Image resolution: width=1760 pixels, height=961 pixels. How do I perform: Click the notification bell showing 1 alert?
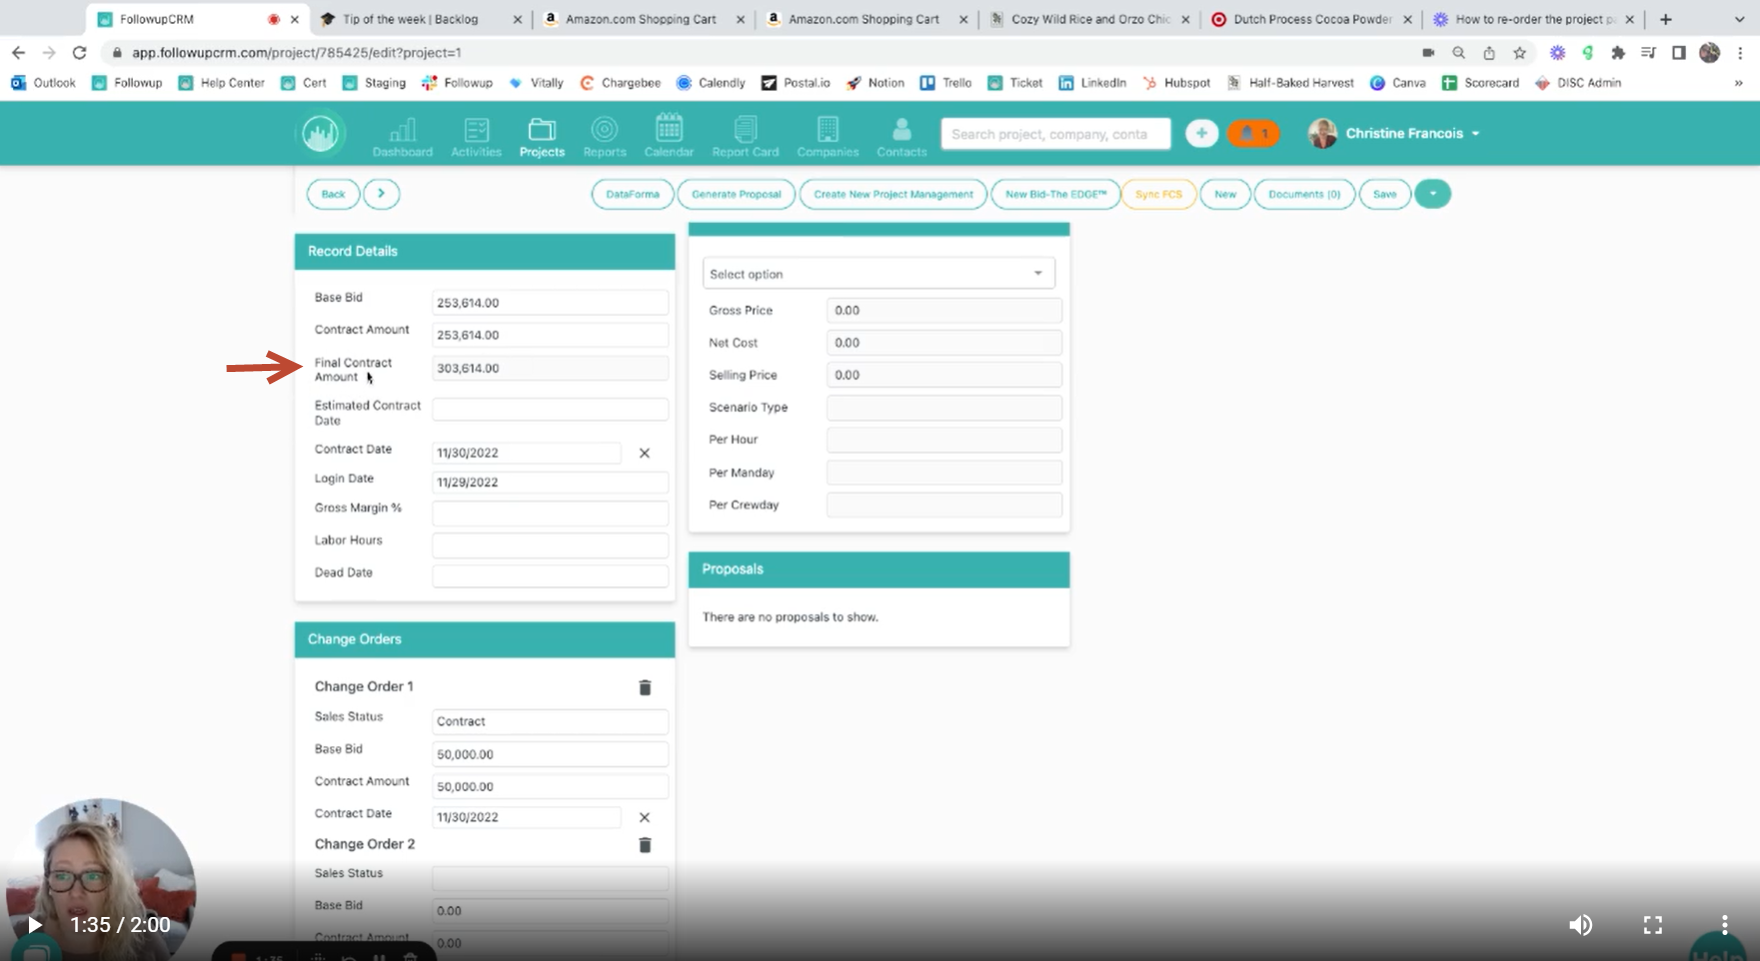pyautogui.click(x=1252, y=132)
